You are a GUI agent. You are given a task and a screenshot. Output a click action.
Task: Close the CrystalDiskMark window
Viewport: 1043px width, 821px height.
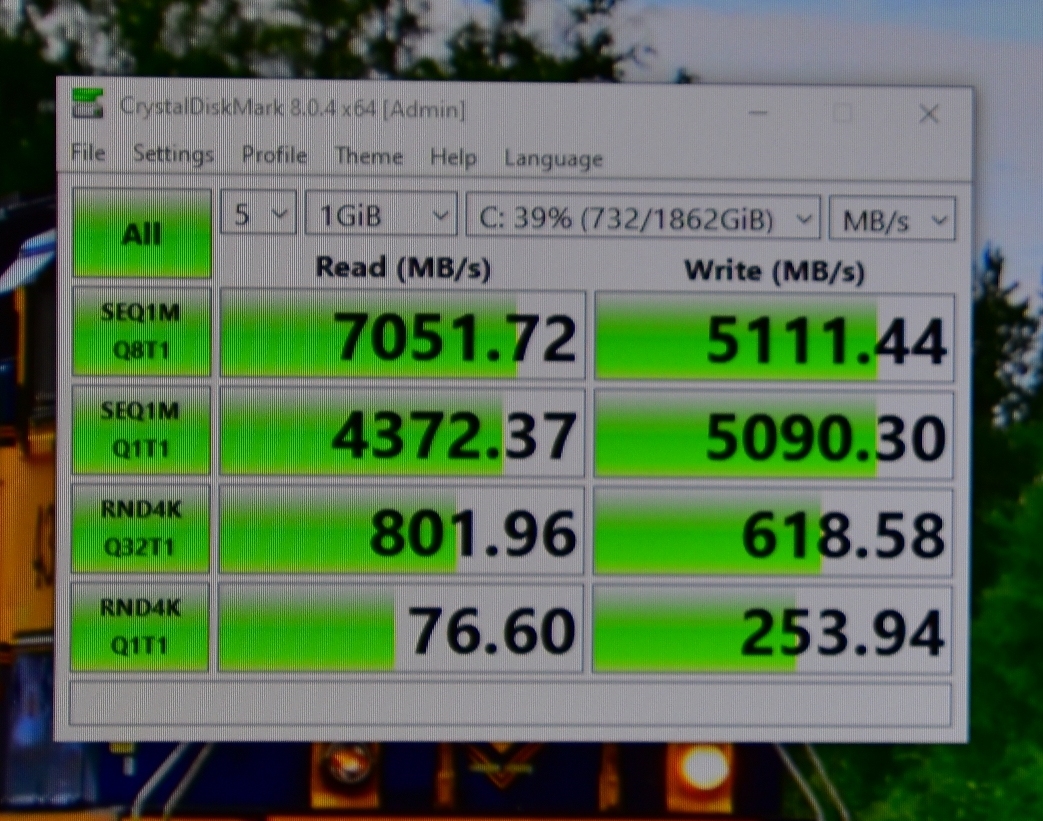[929, 114]
